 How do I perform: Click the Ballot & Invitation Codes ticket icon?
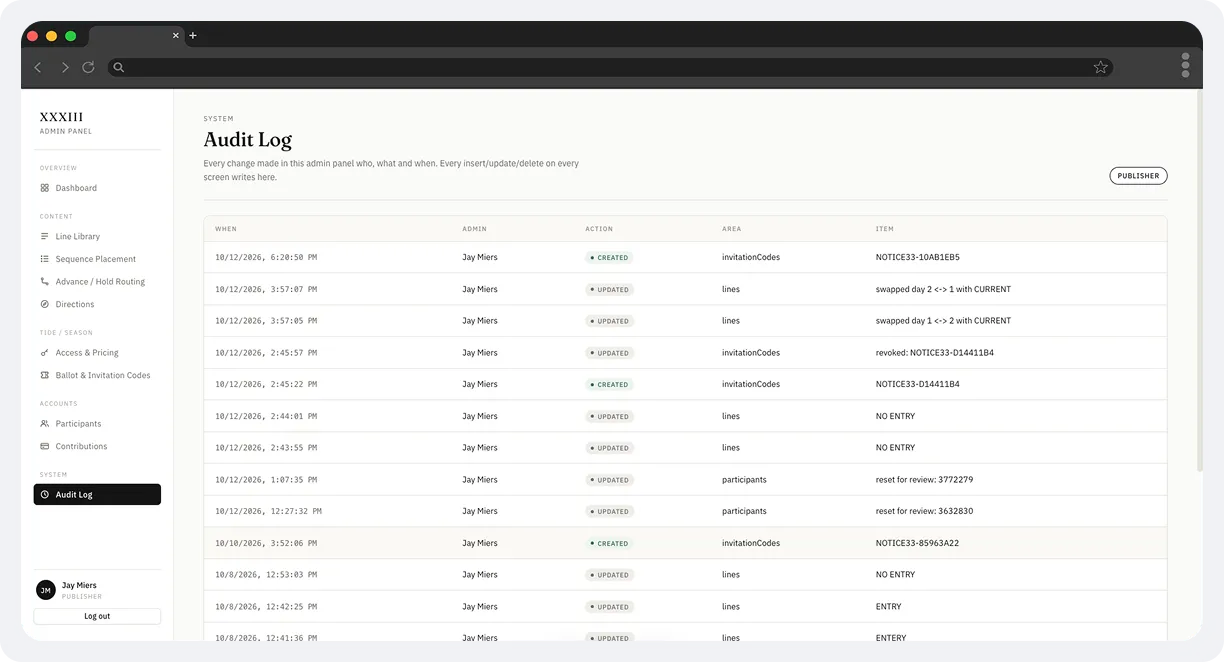[x=44, y=375]
